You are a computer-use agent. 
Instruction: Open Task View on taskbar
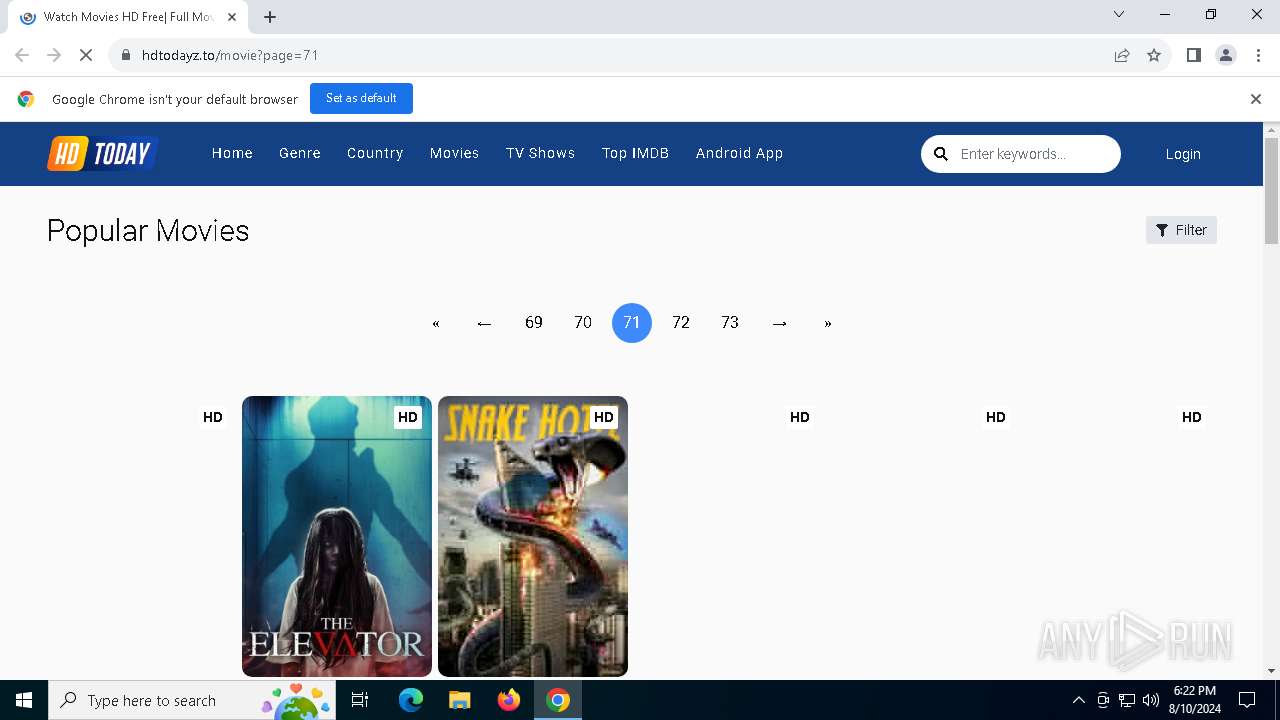pyautogui.click(x=360, y=700)
